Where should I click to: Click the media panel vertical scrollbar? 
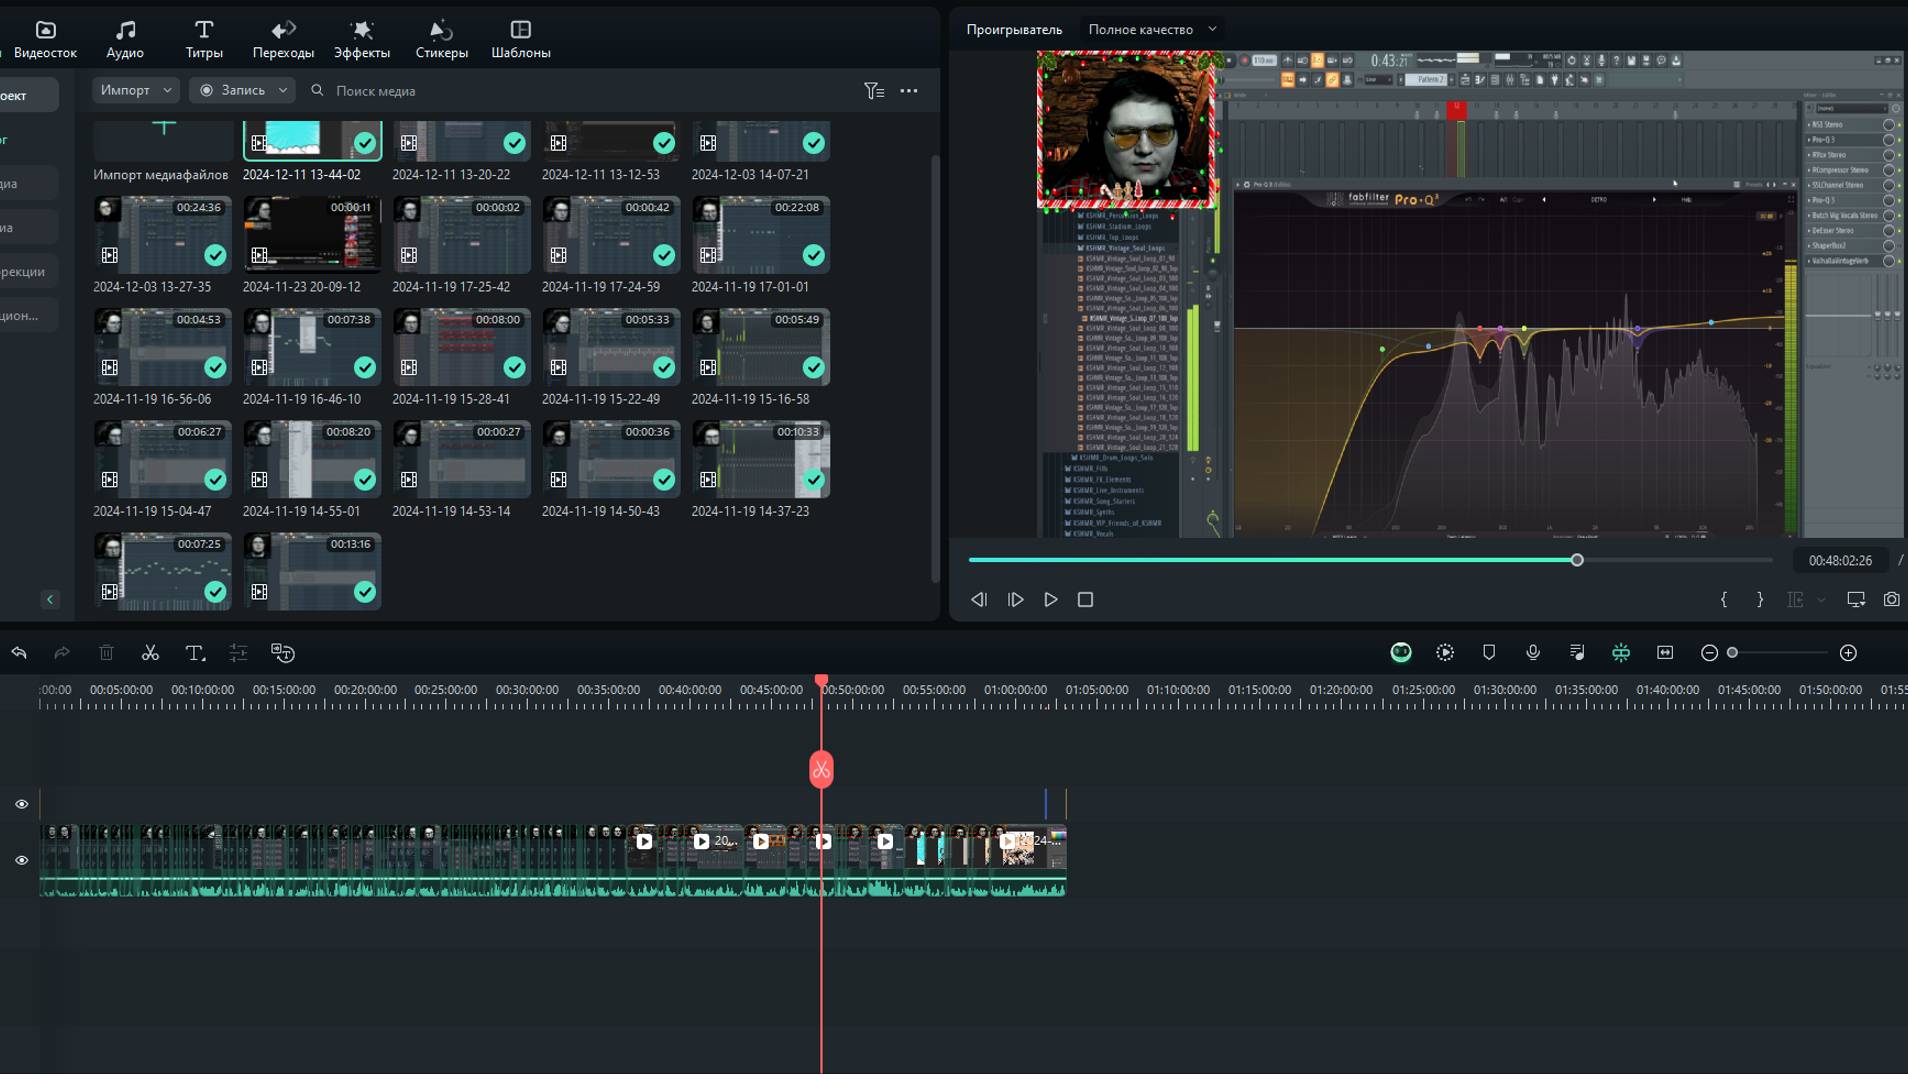click(x=935, y=368)
